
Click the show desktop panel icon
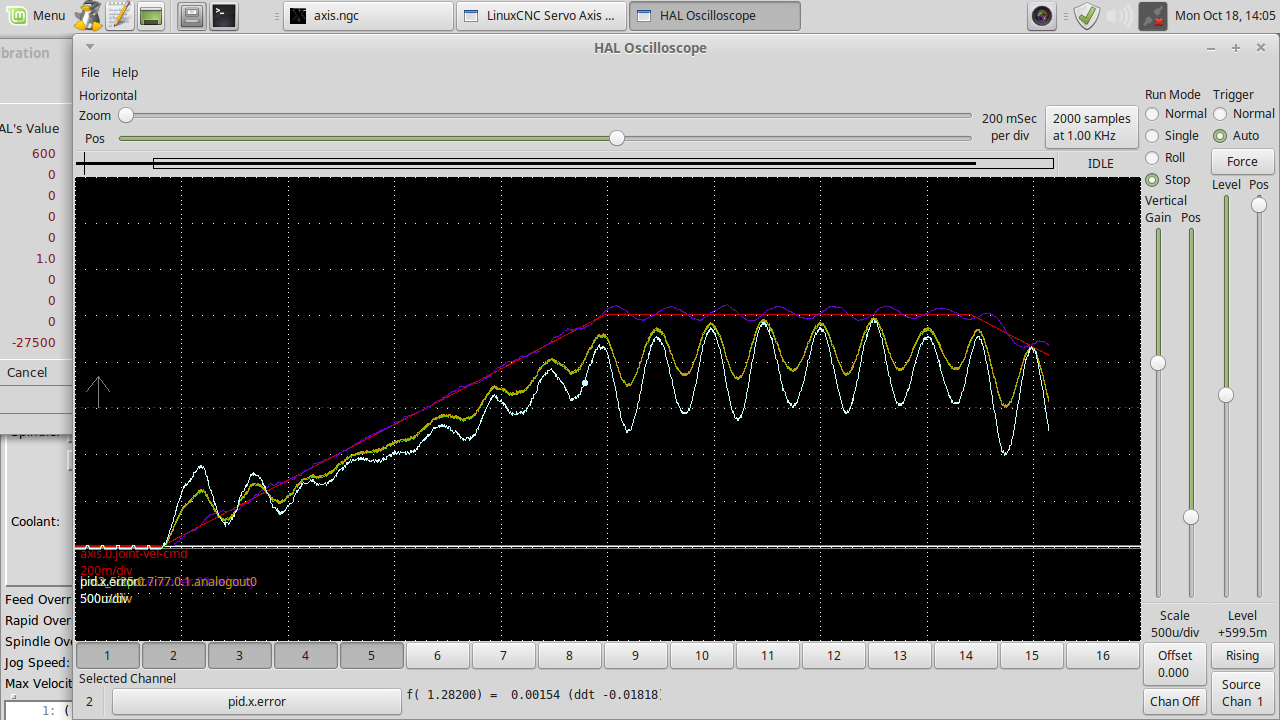pyautogui.click(x=151, y=15)
